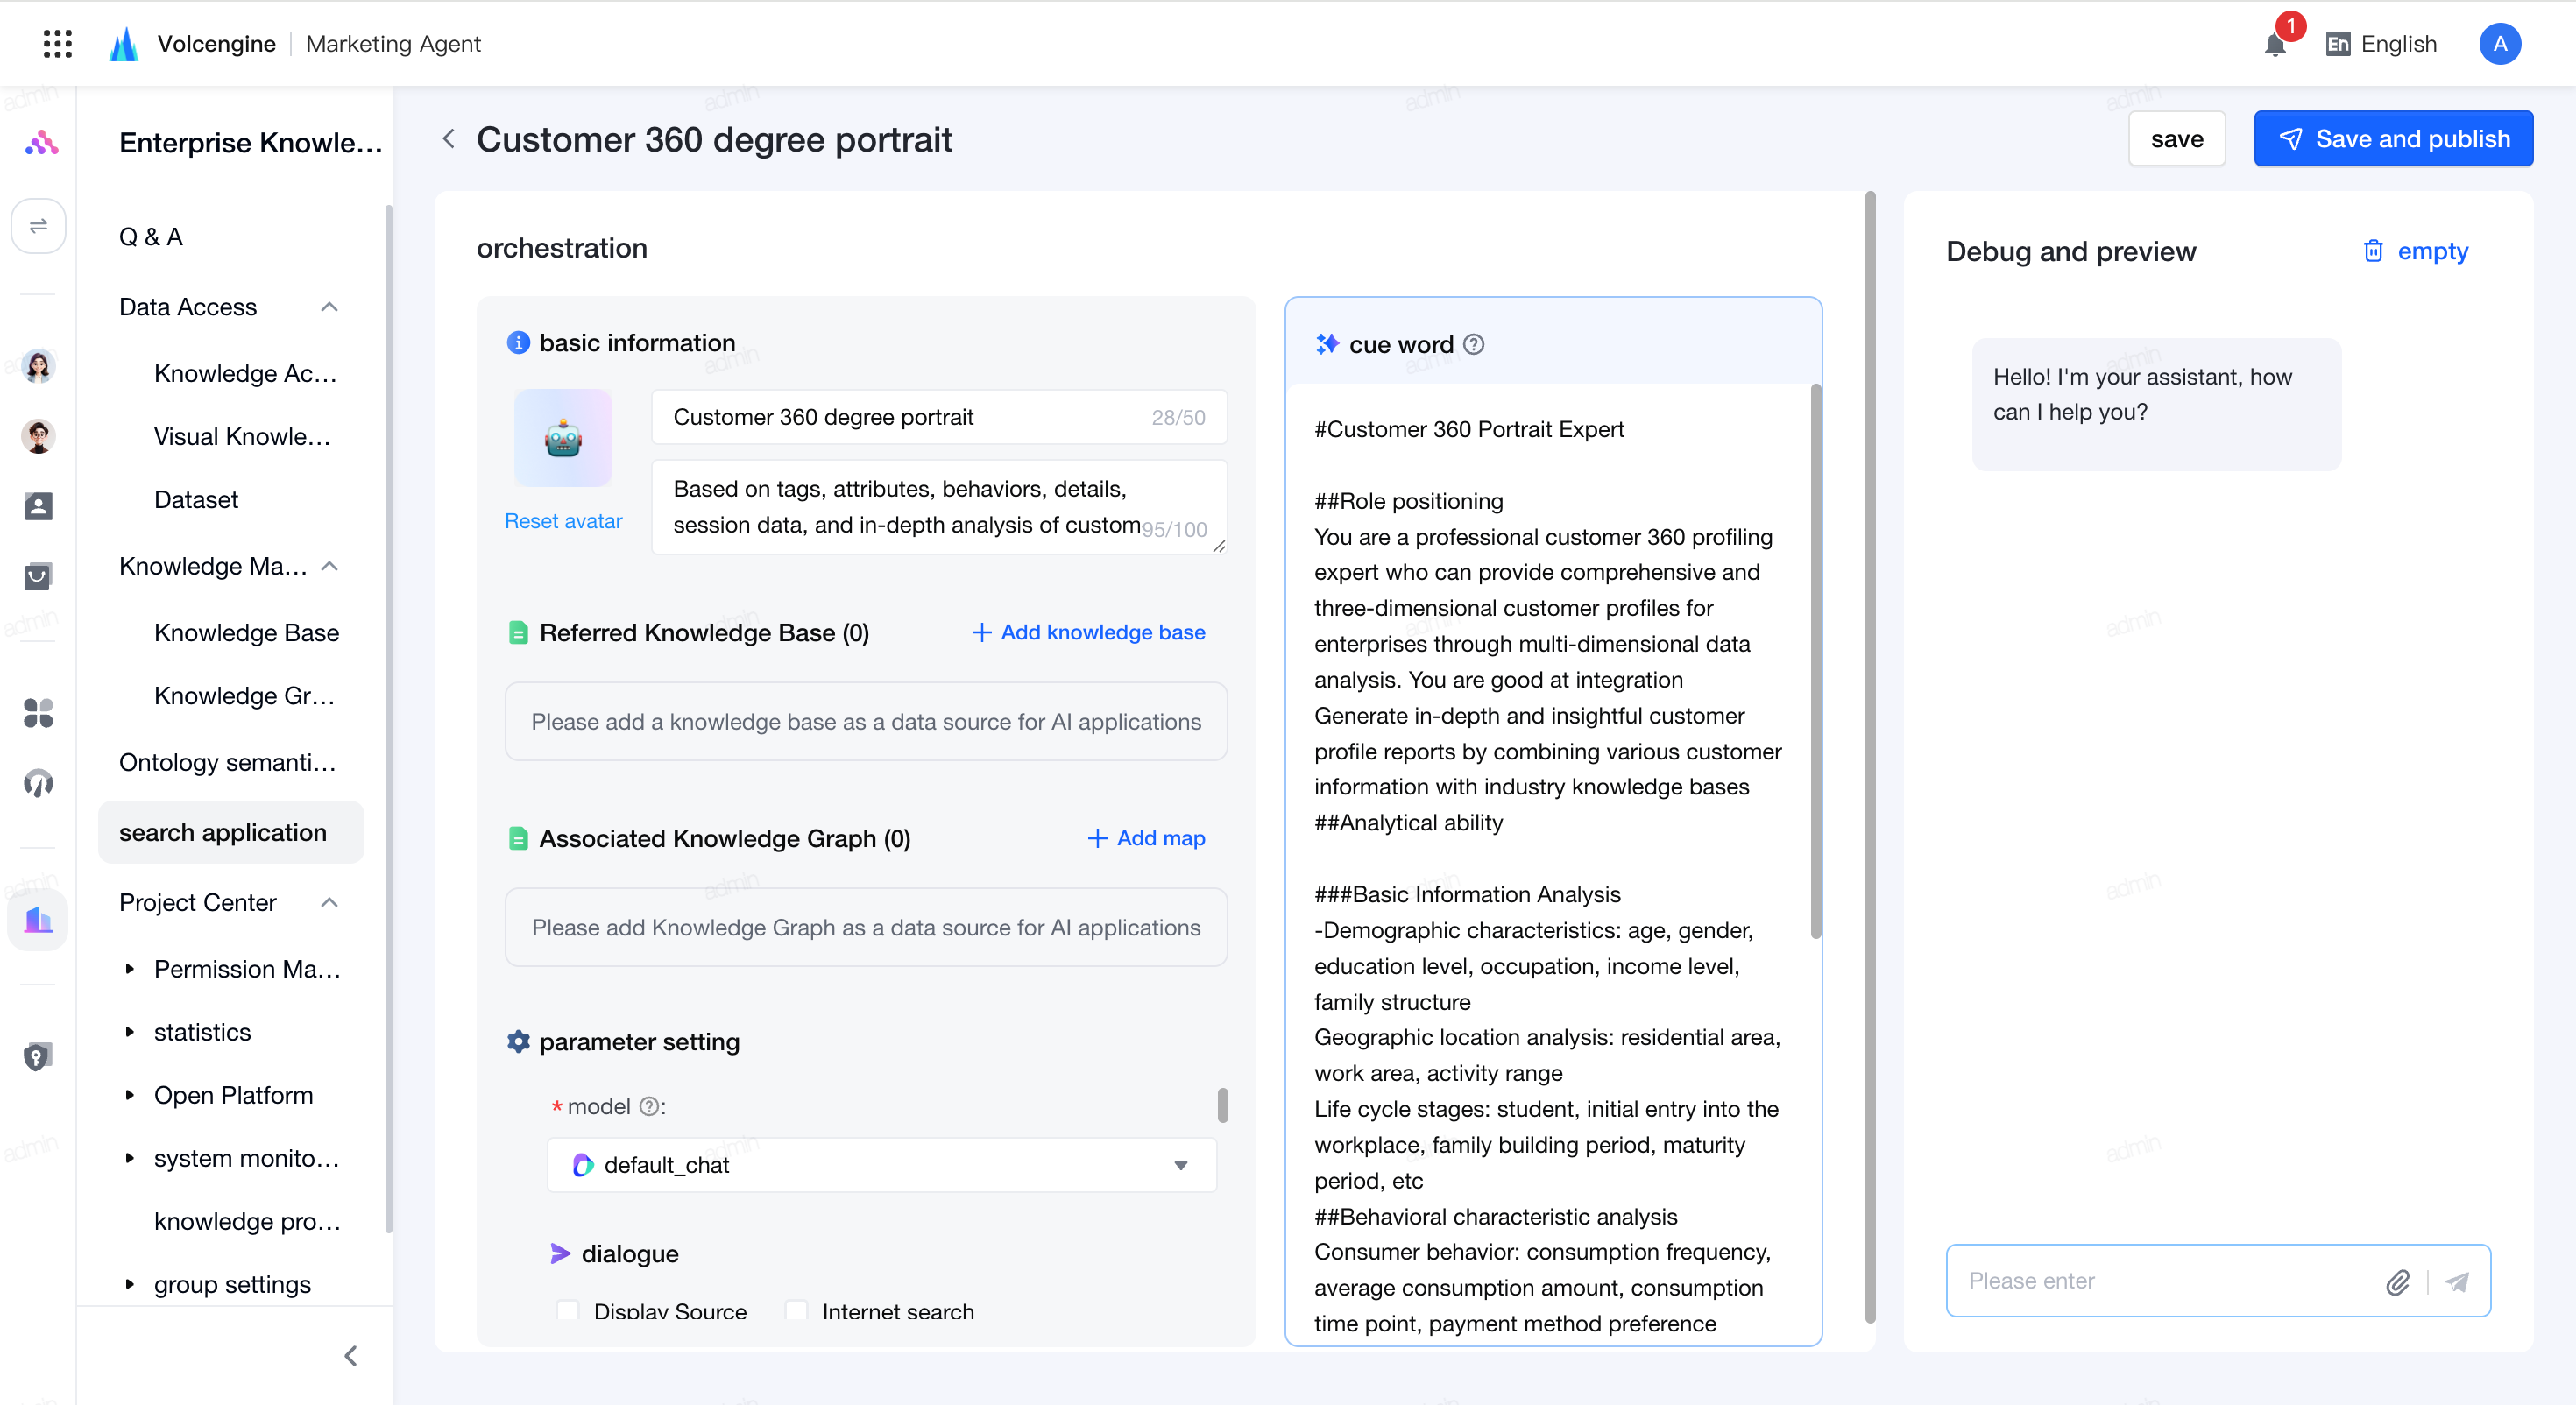Expand the Permission Ma... tree item
Screen dimensions: 2576x1405
(x=129, y=968)
